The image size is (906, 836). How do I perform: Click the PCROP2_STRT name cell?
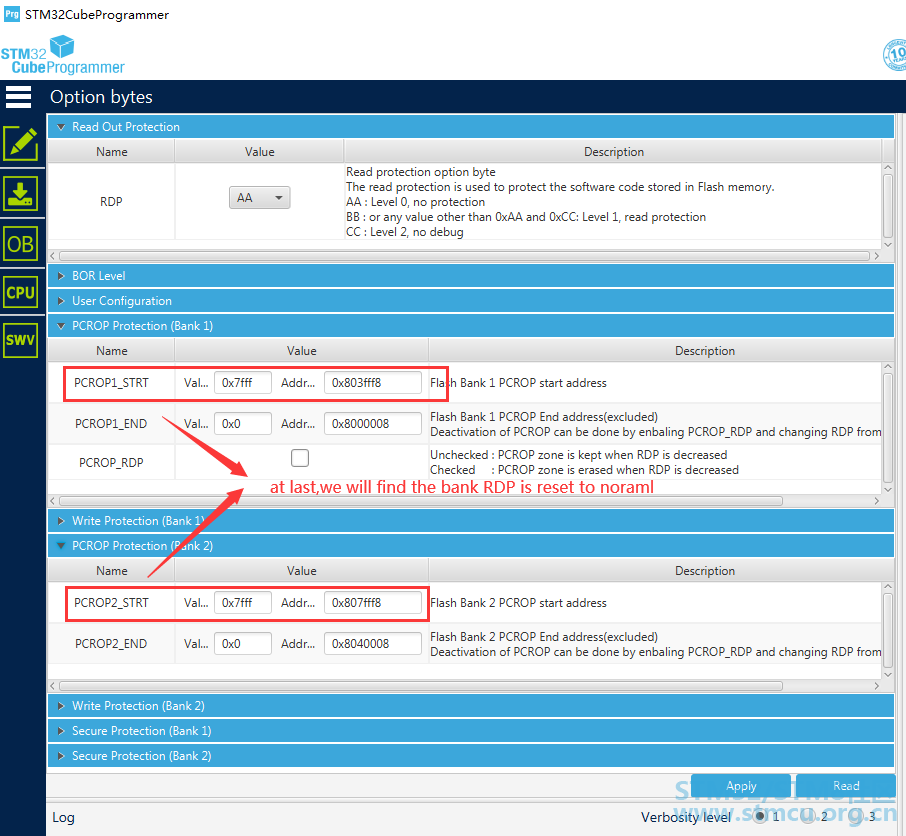point(111,603)
